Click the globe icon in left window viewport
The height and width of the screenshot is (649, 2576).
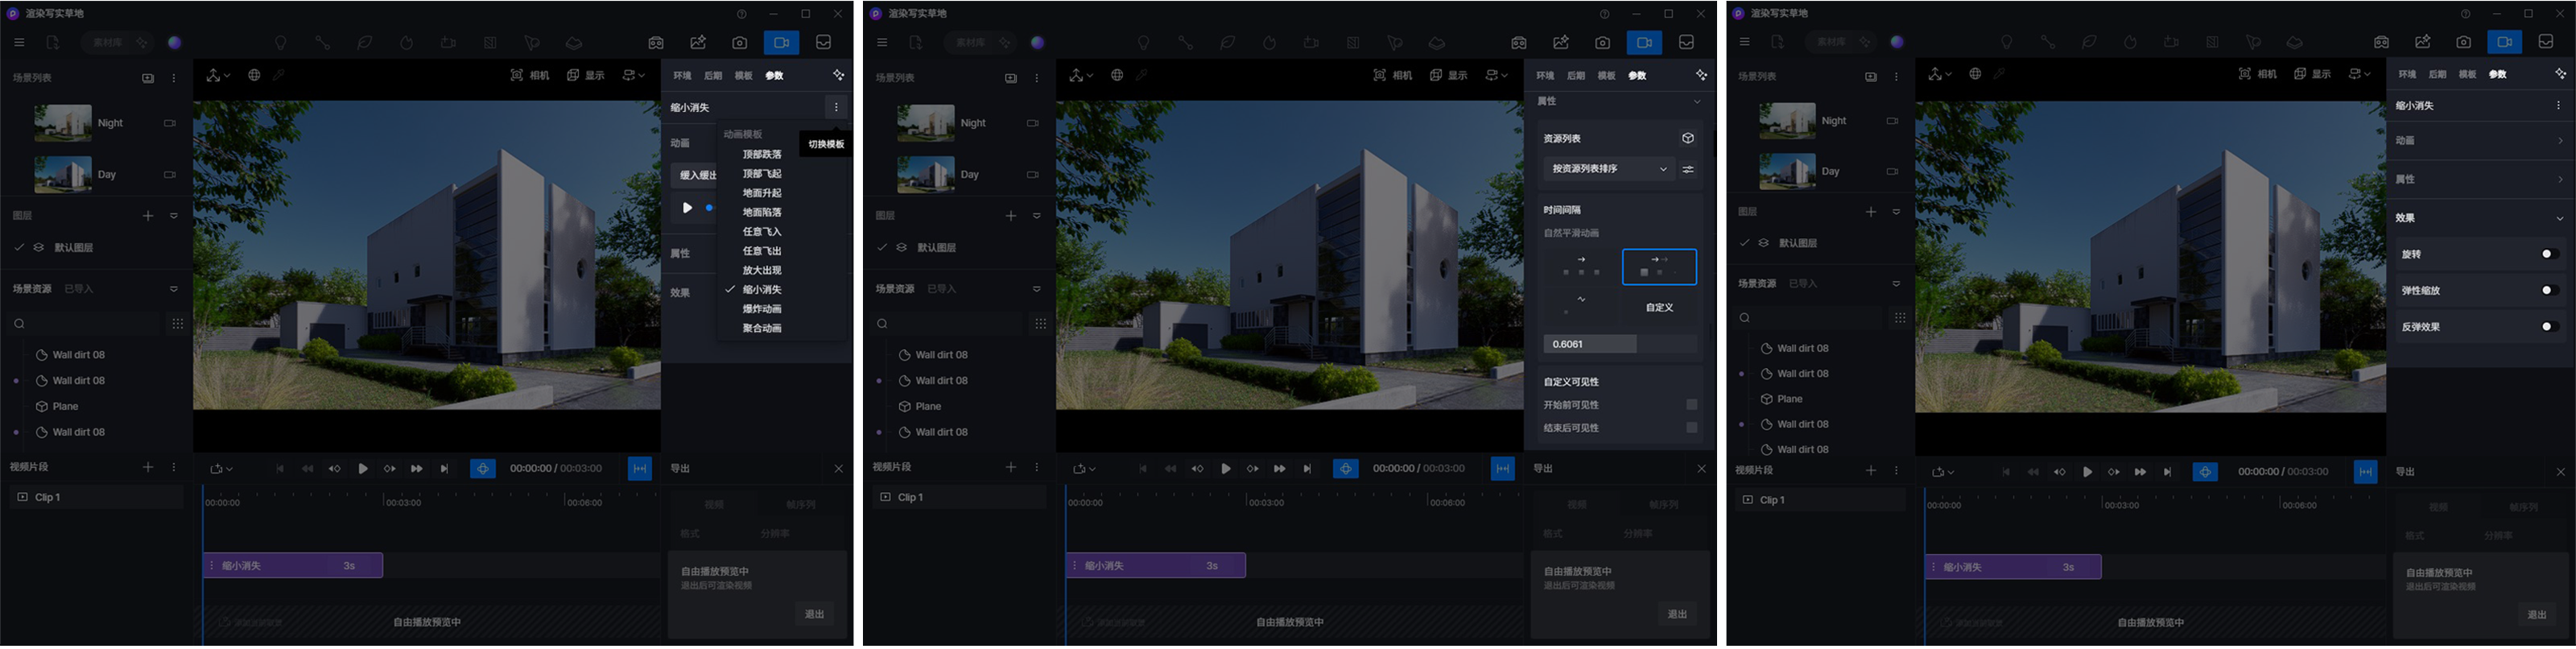pyautogui.click(x=254, y=75)
